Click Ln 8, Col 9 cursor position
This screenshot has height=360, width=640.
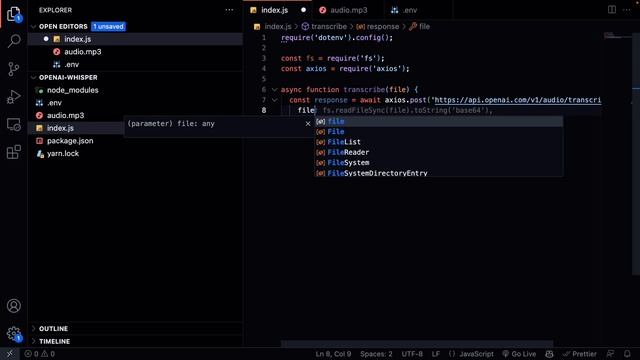(x=333, y=354)
